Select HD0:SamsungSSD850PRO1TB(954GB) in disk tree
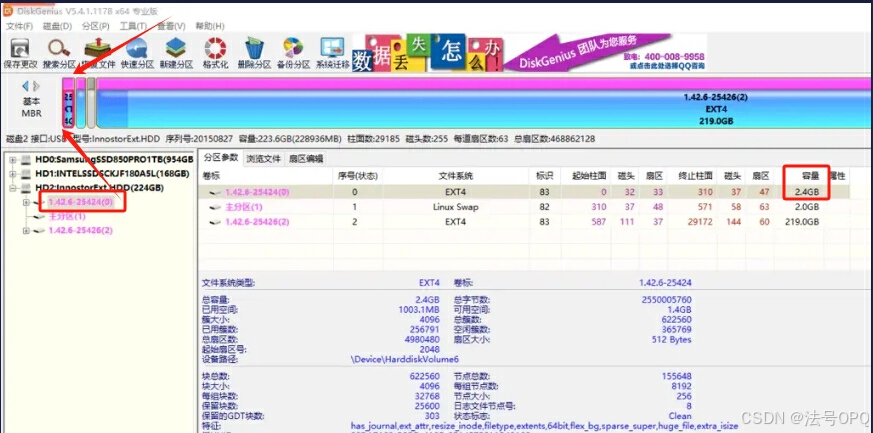The image size is (873, 433). click(114, 160)
